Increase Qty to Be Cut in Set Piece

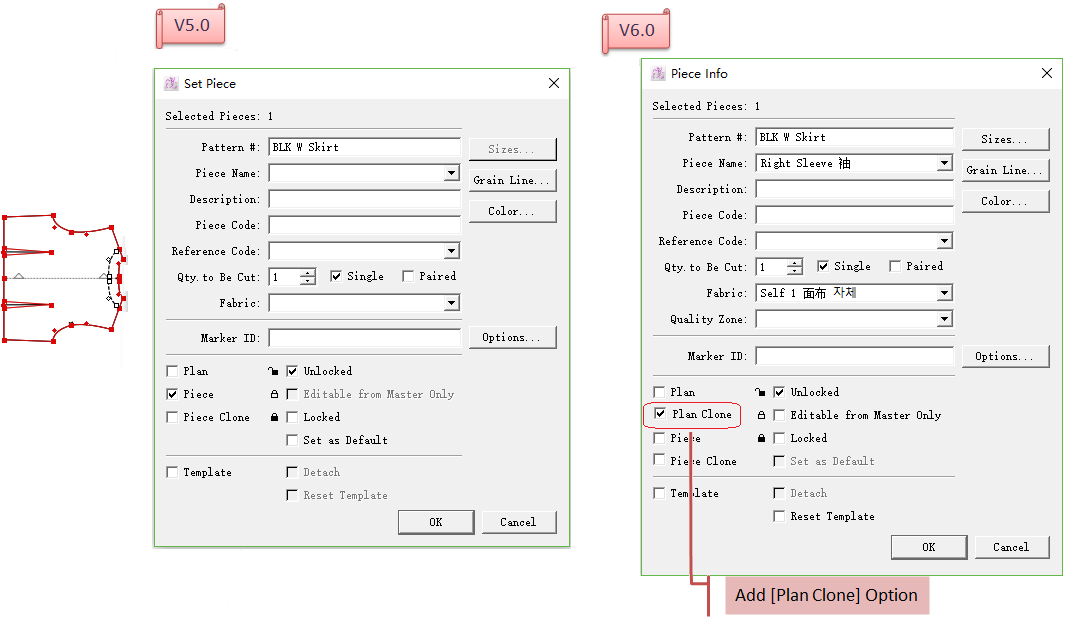pos(308,272)
